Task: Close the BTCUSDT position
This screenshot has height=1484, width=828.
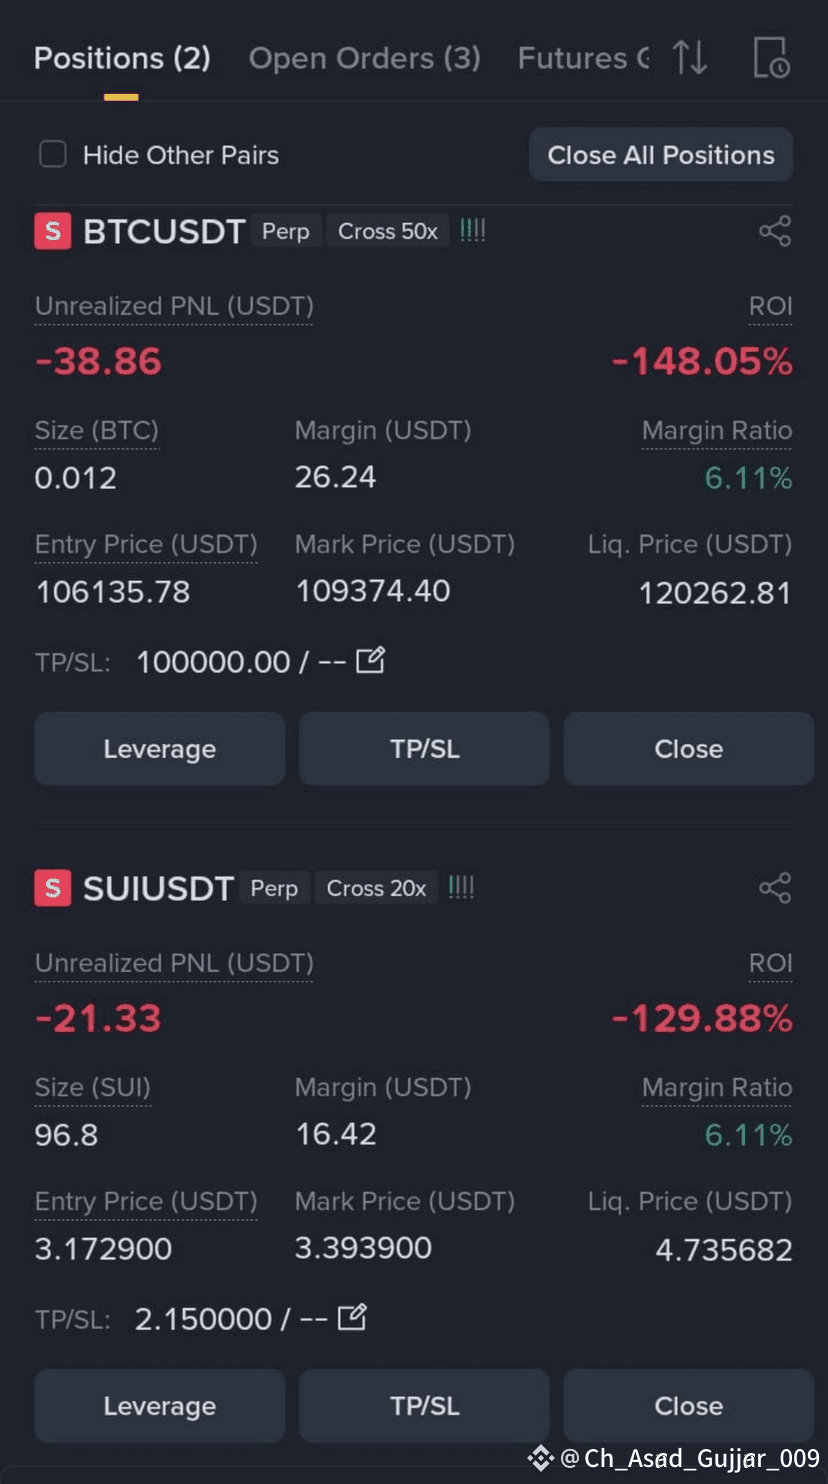Action: [x=689, y=749]
